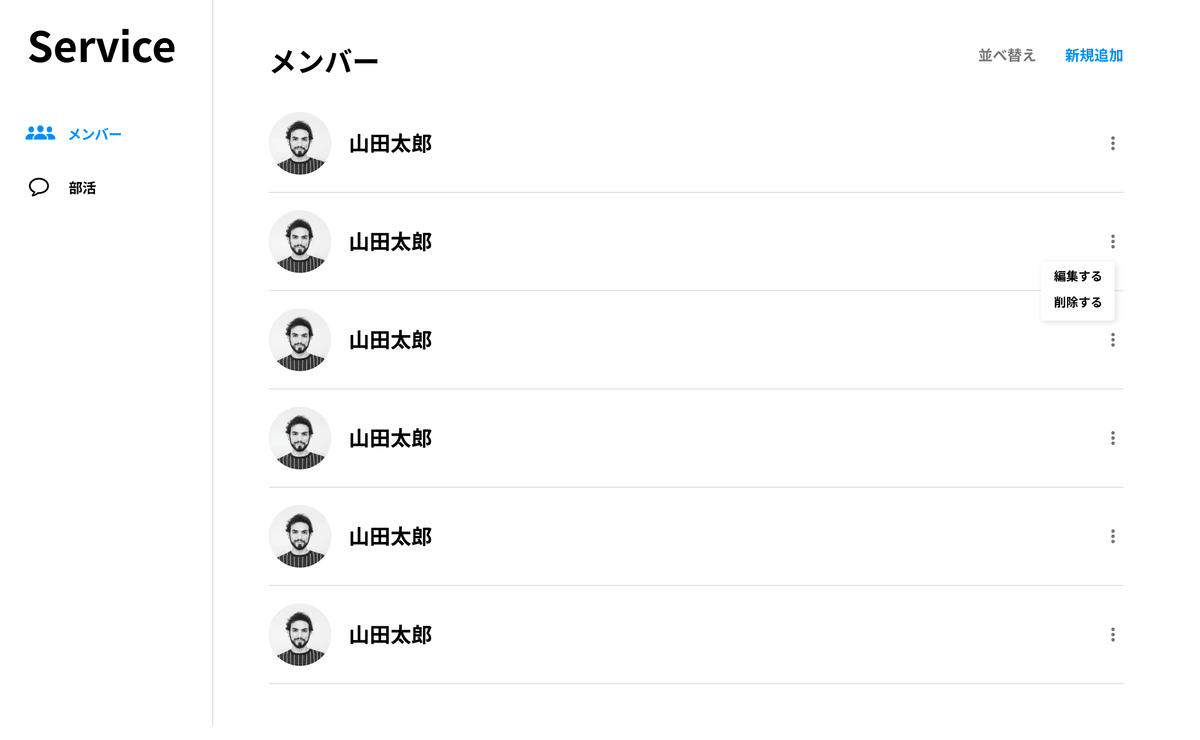Choose 削除する from the popup menu
This screenshot has height=740, width=1200.
(x=1078, y=302)
